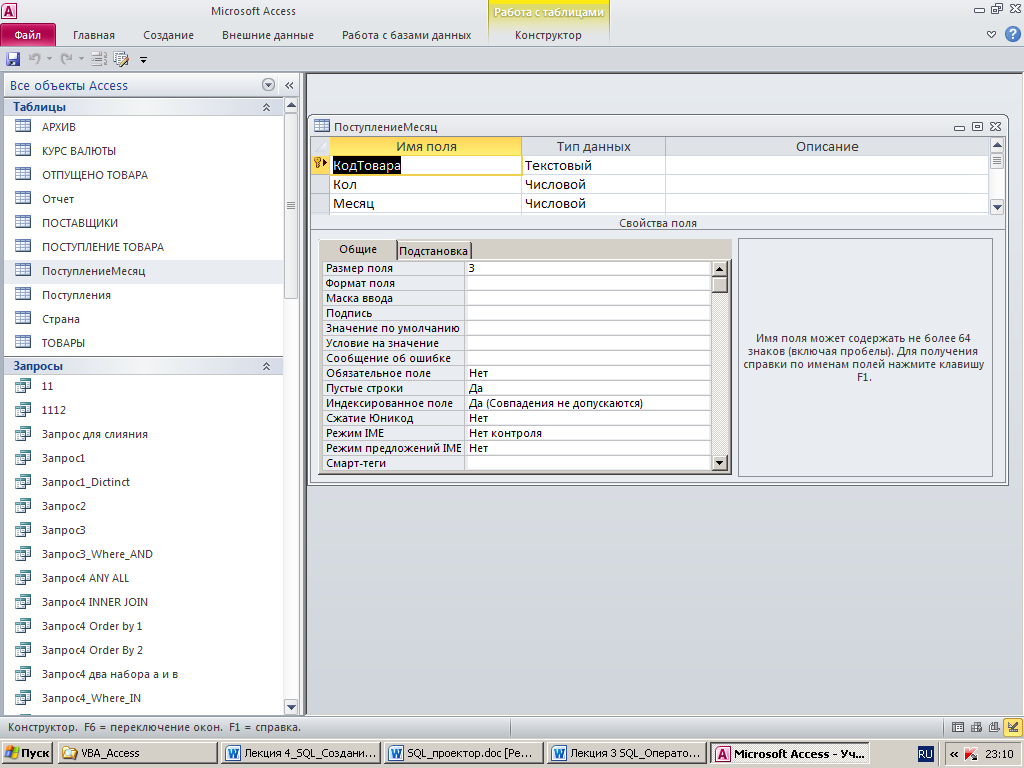Click Текстовый data type cell for КодТовара
1024x768 pixels.
(594, 165)
